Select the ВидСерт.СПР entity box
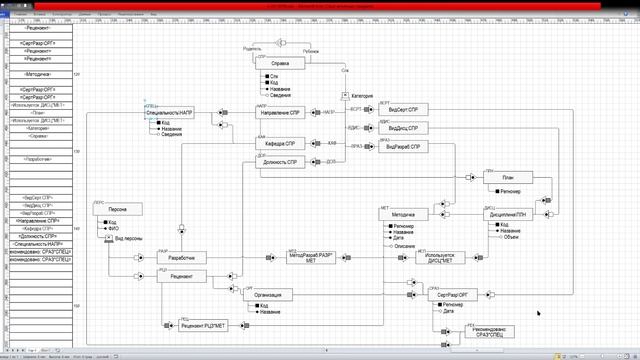640x360 pixels. 403,109
